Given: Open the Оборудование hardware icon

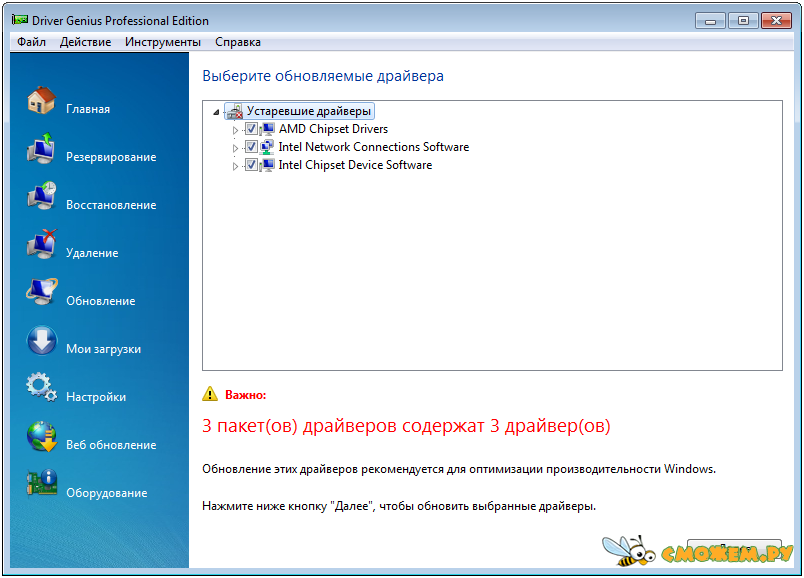Looking at the screenshot, I should coord(42,484).
